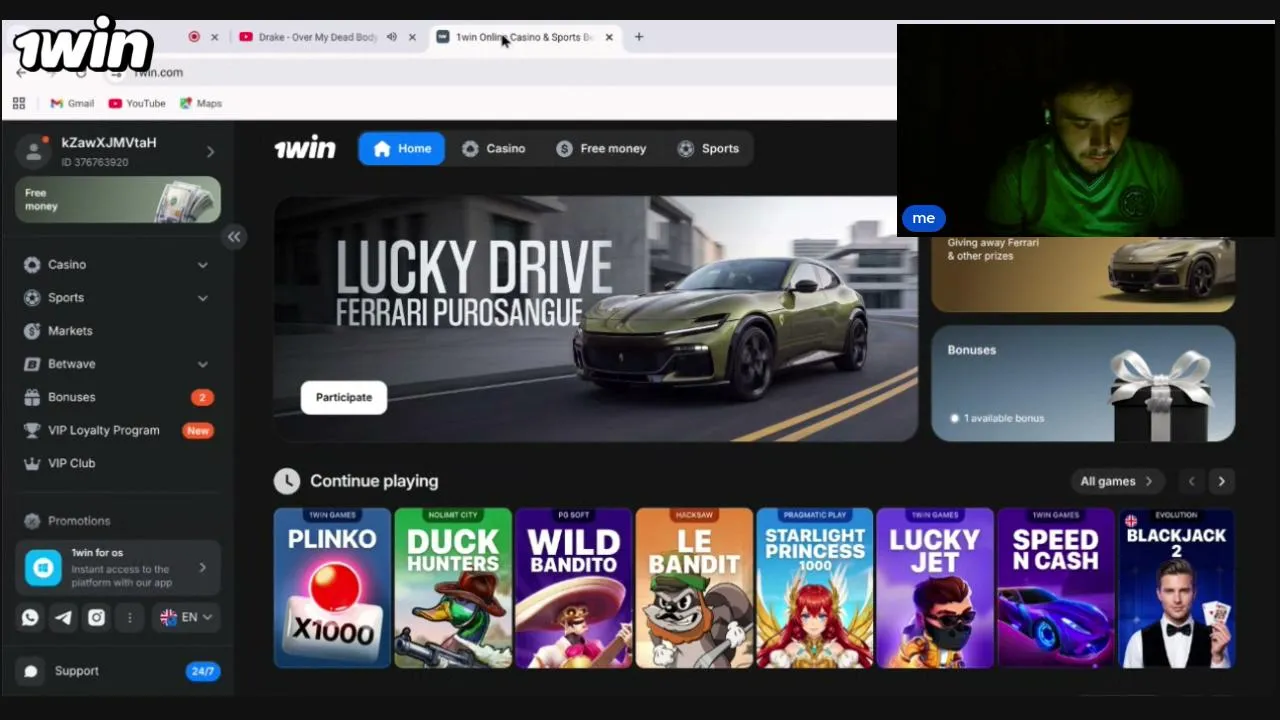Open the Starlight Princess 1000 game
This screenshot has height=720, width=1280.
815,588
